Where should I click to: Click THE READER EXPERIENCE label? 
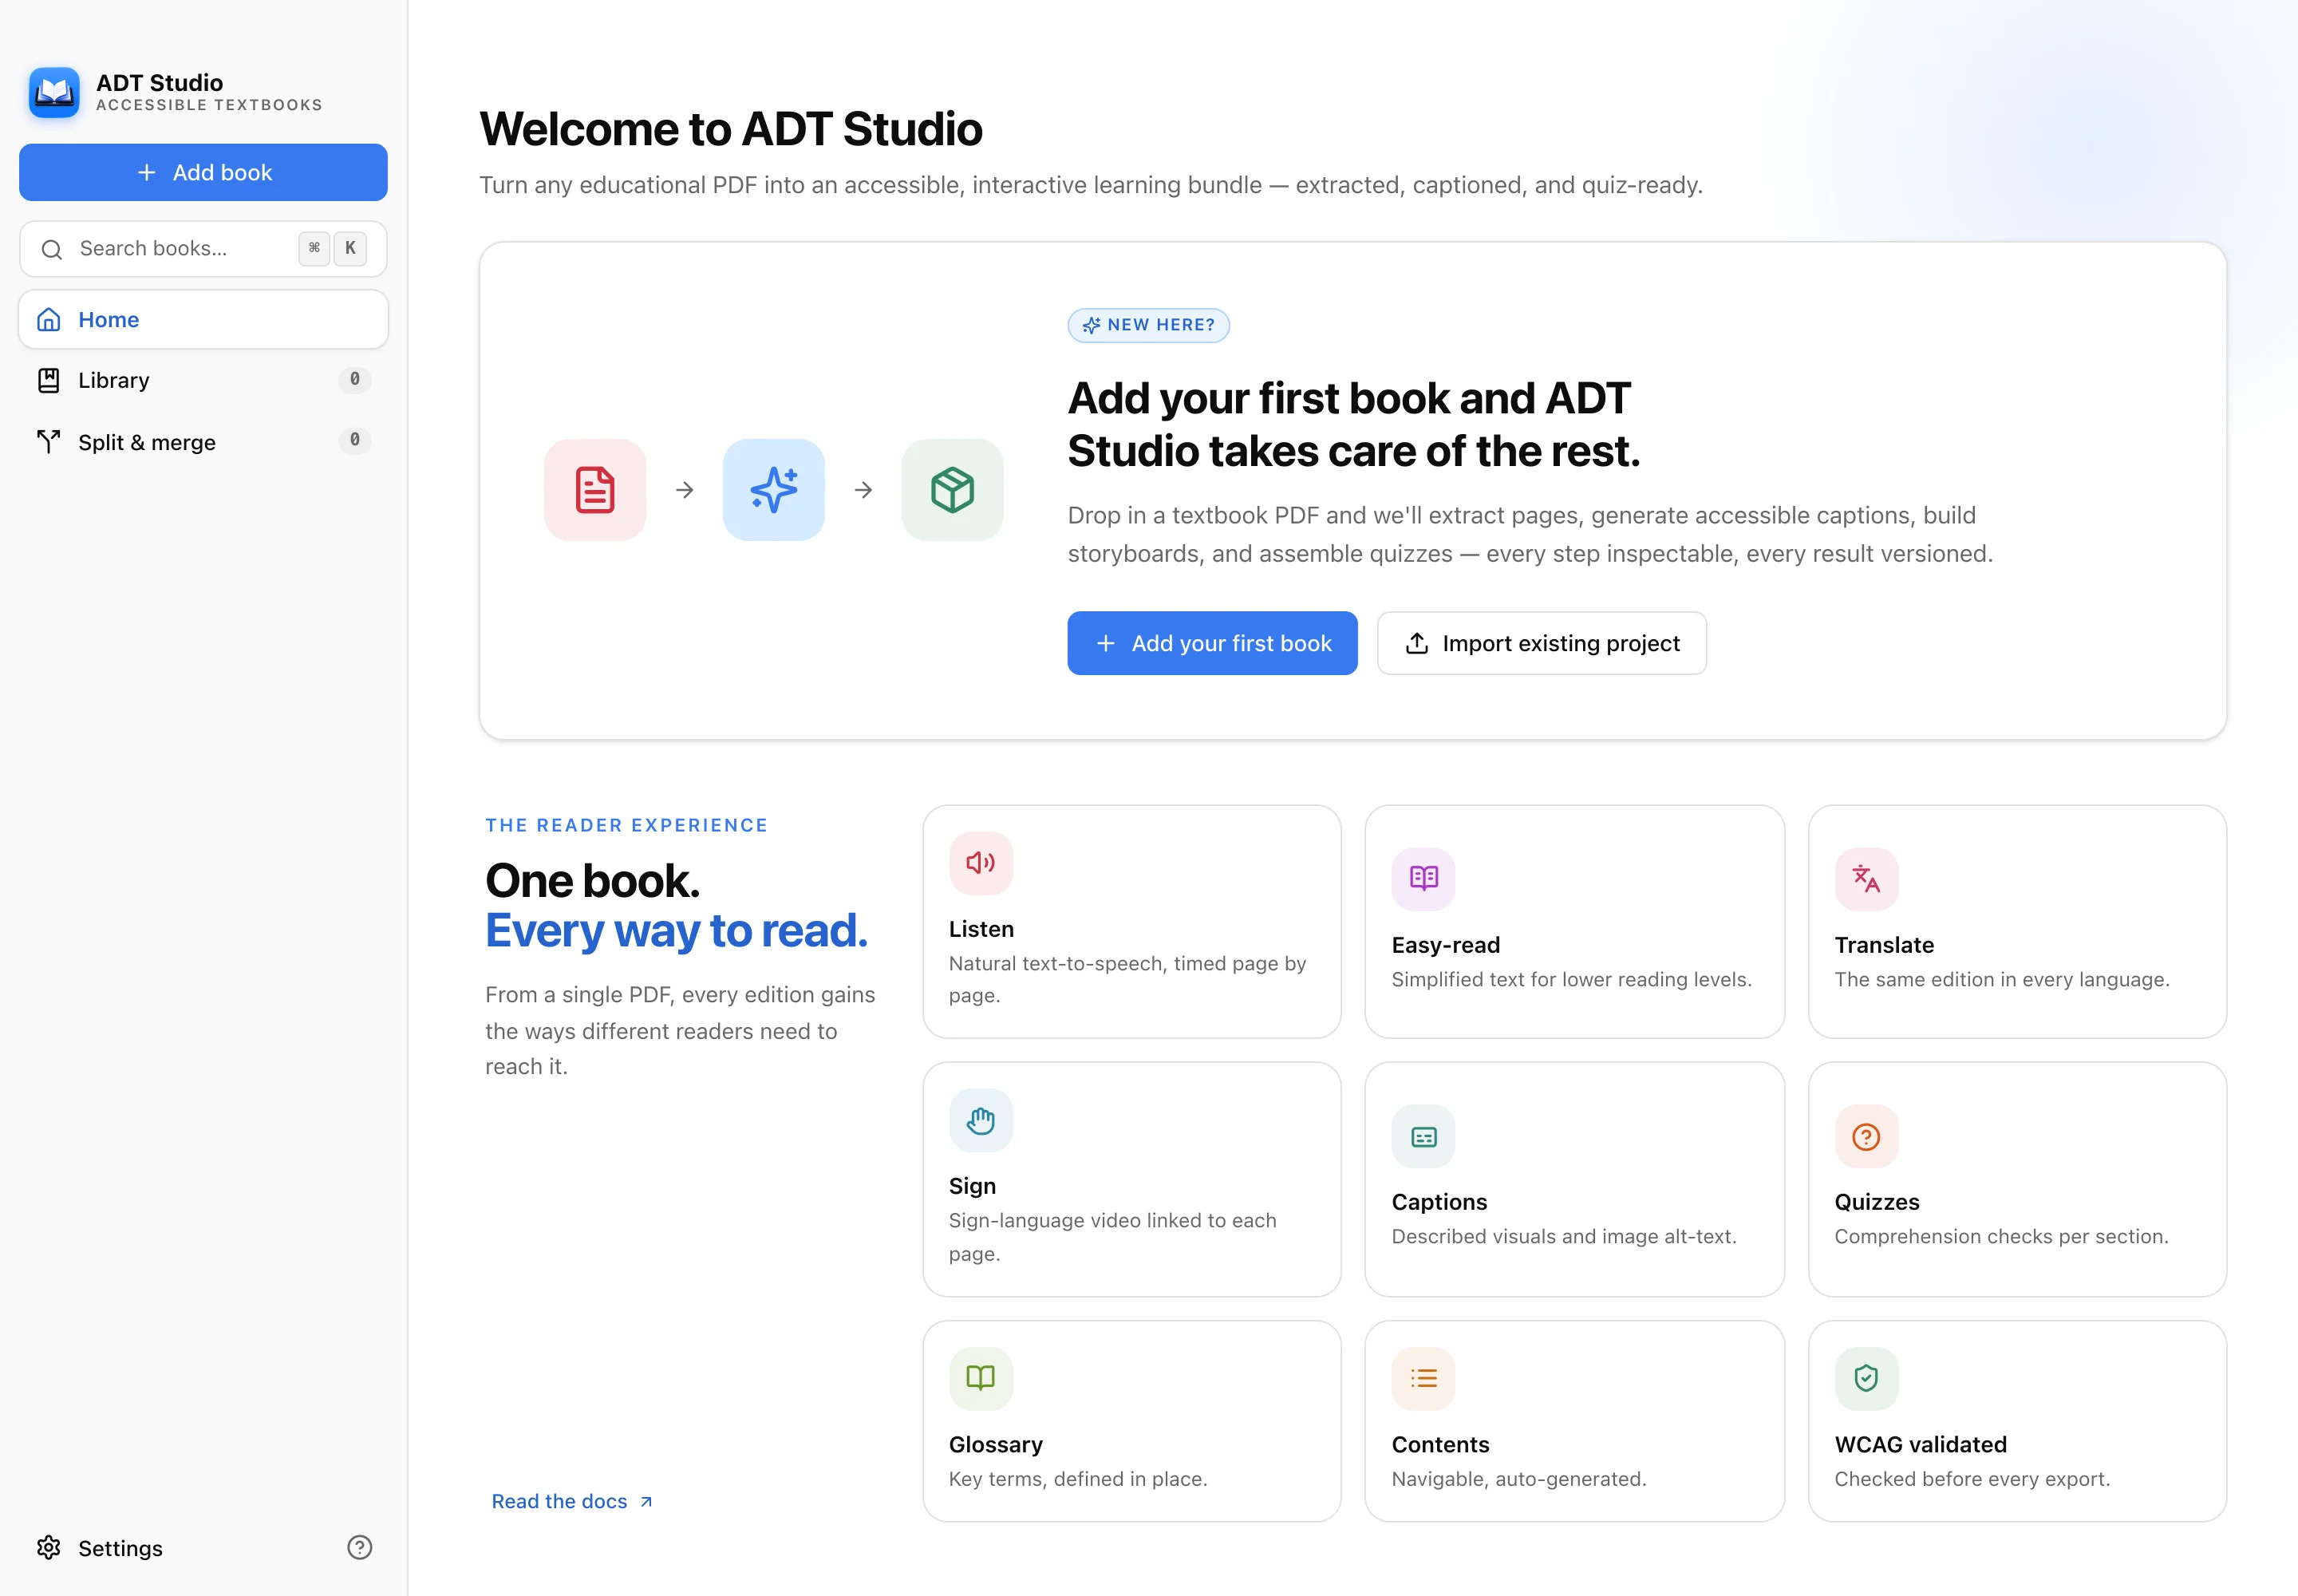tap(627, 825)
